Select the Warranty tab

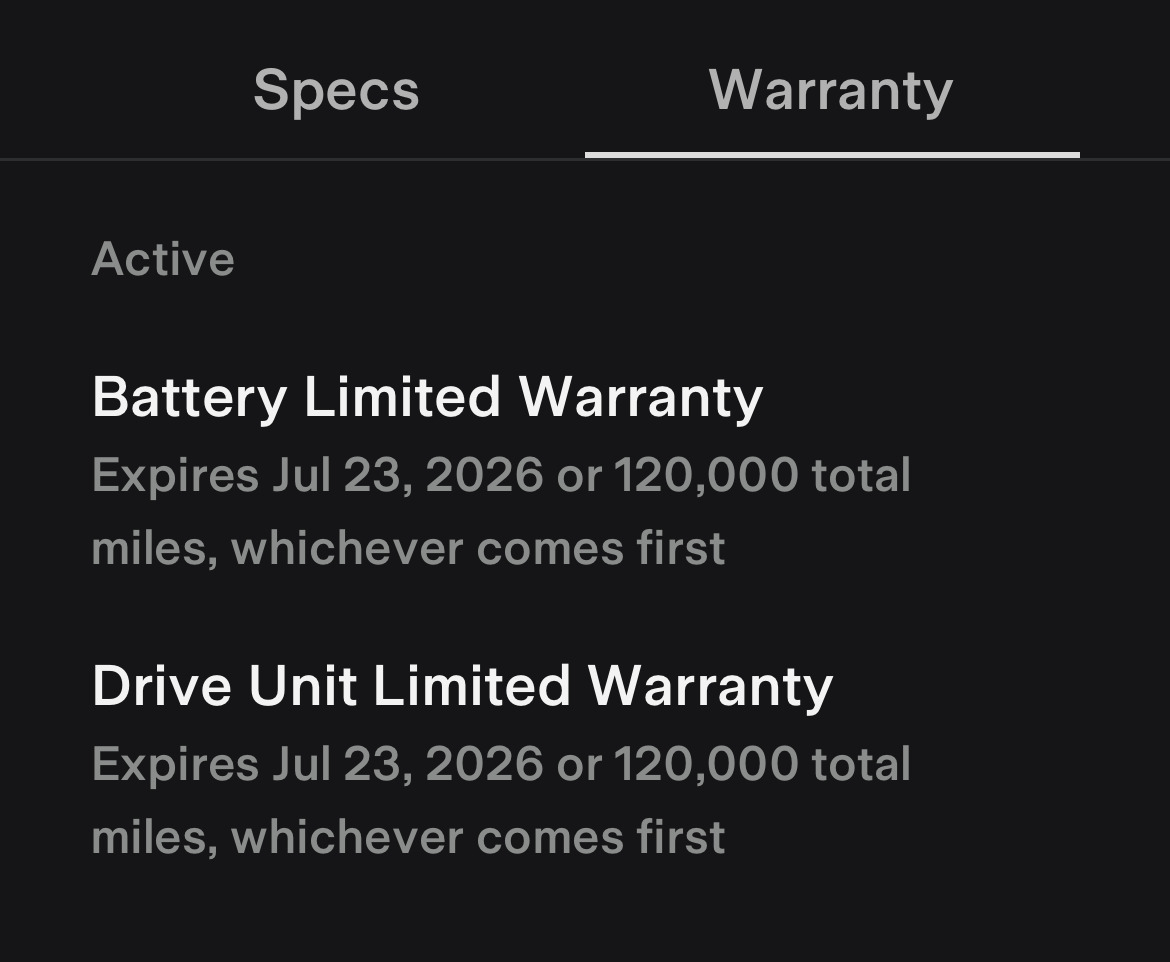pos(831,91)
